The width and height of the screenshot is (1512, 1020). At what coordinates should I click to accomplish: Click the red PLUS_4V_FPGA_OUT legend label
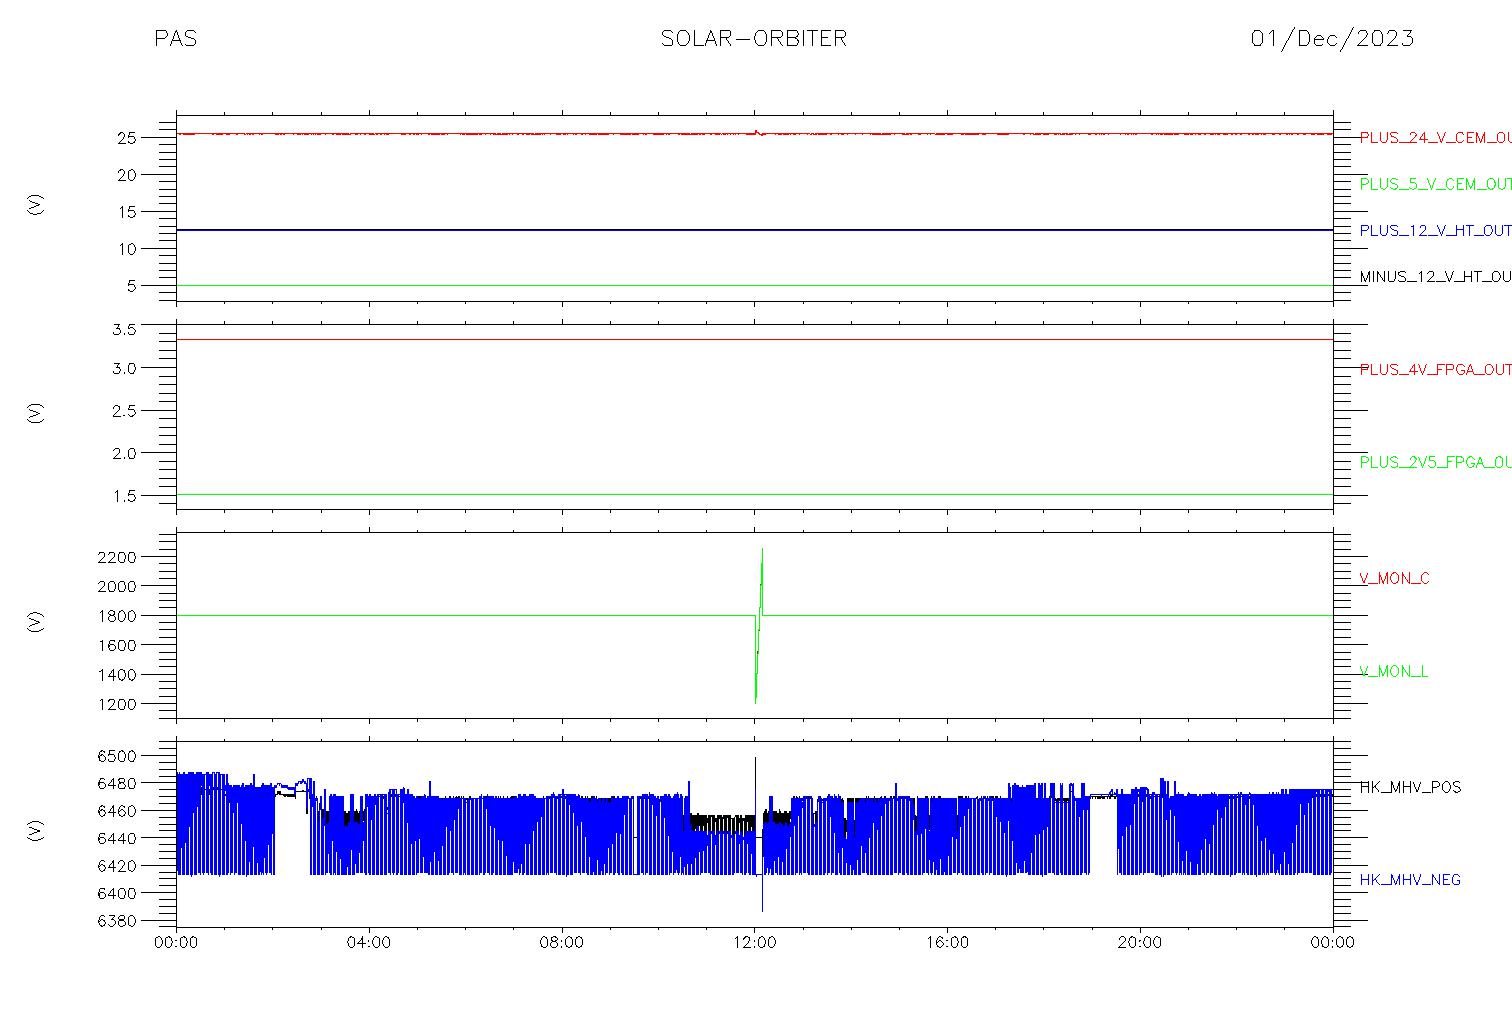tap(1435, 370)
